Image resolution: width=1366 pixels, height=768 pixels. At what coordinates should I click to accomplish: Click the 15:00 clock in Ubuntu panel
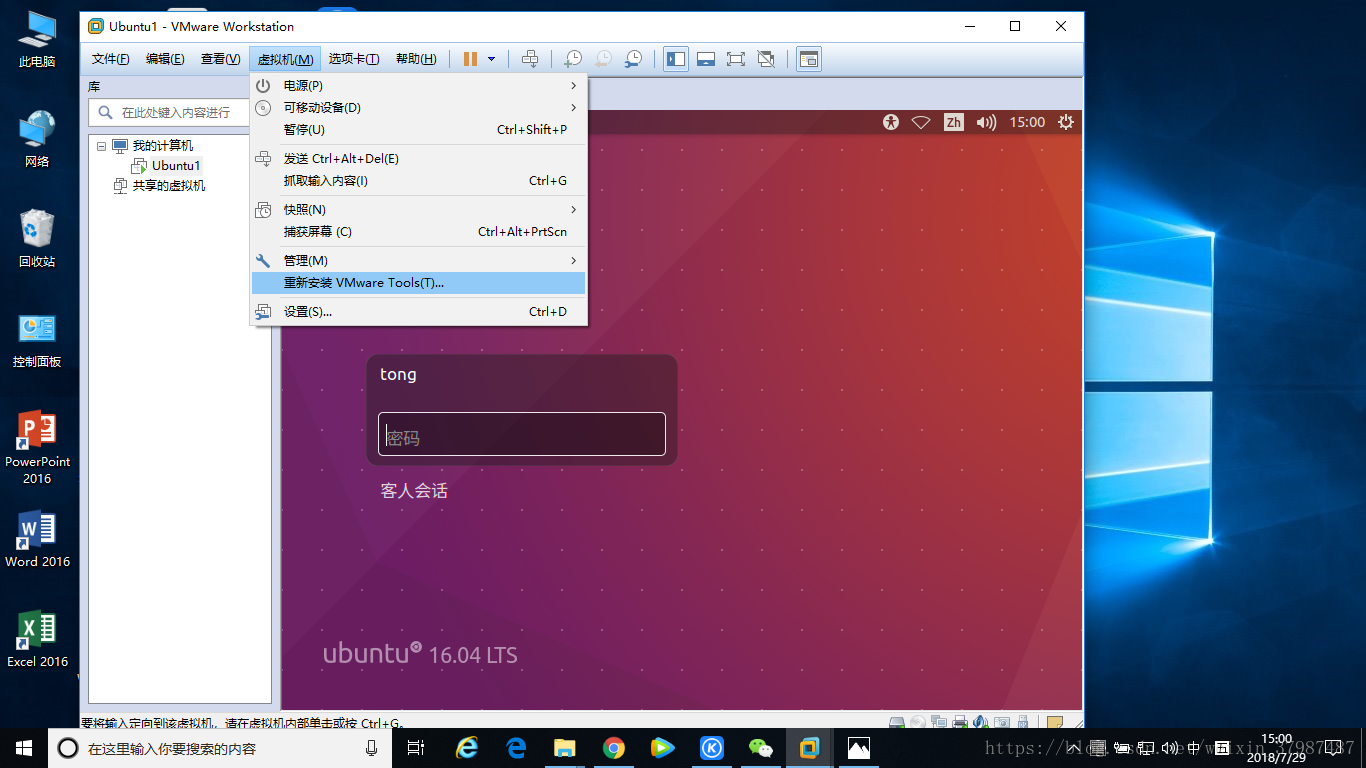pyautogui.click(x=1027, y=122)
